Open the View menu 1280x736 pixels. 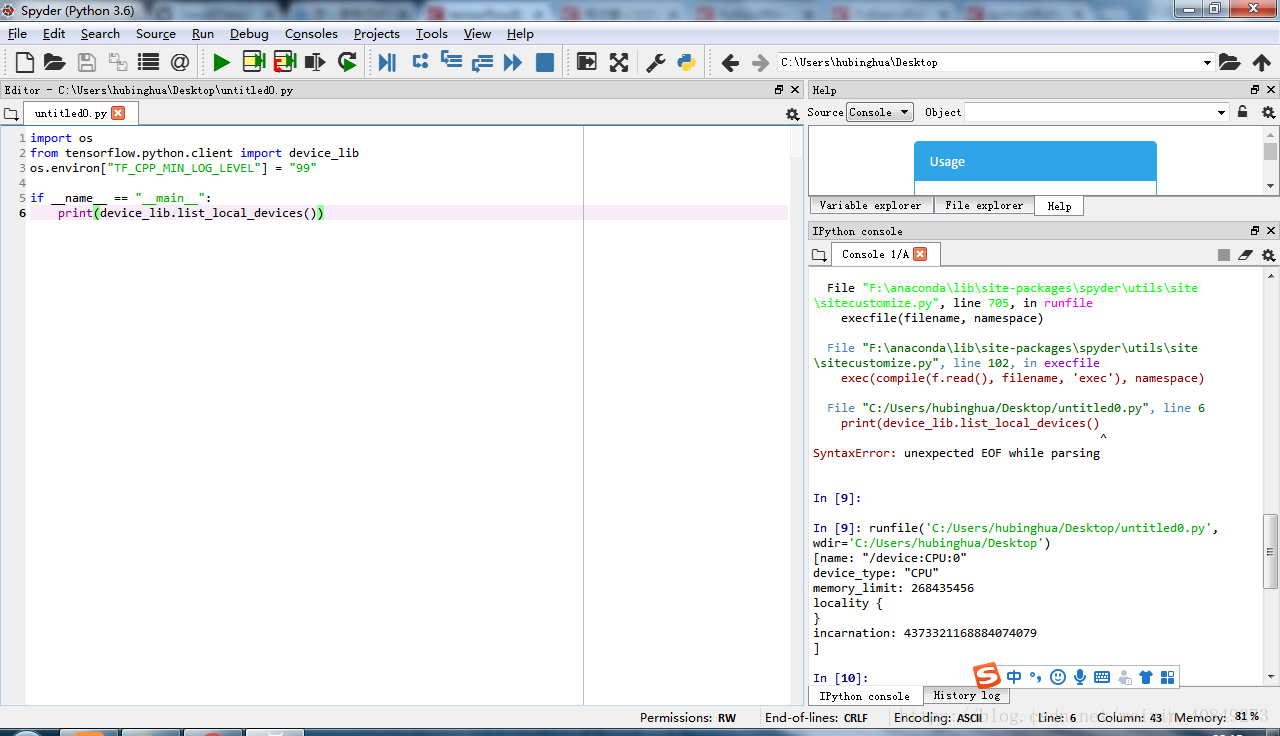[477, 34]
